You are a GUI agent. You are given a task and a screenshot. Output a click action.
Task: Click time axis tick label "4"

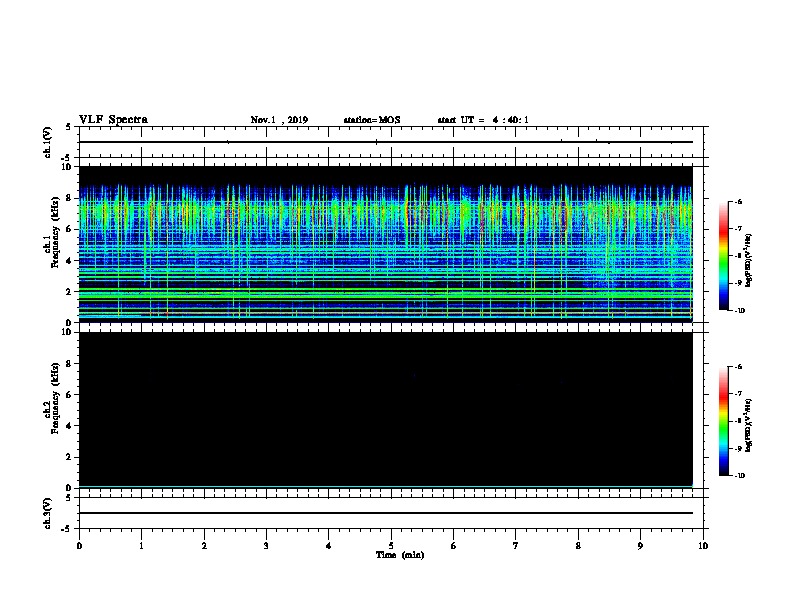(x=329, y=545)
